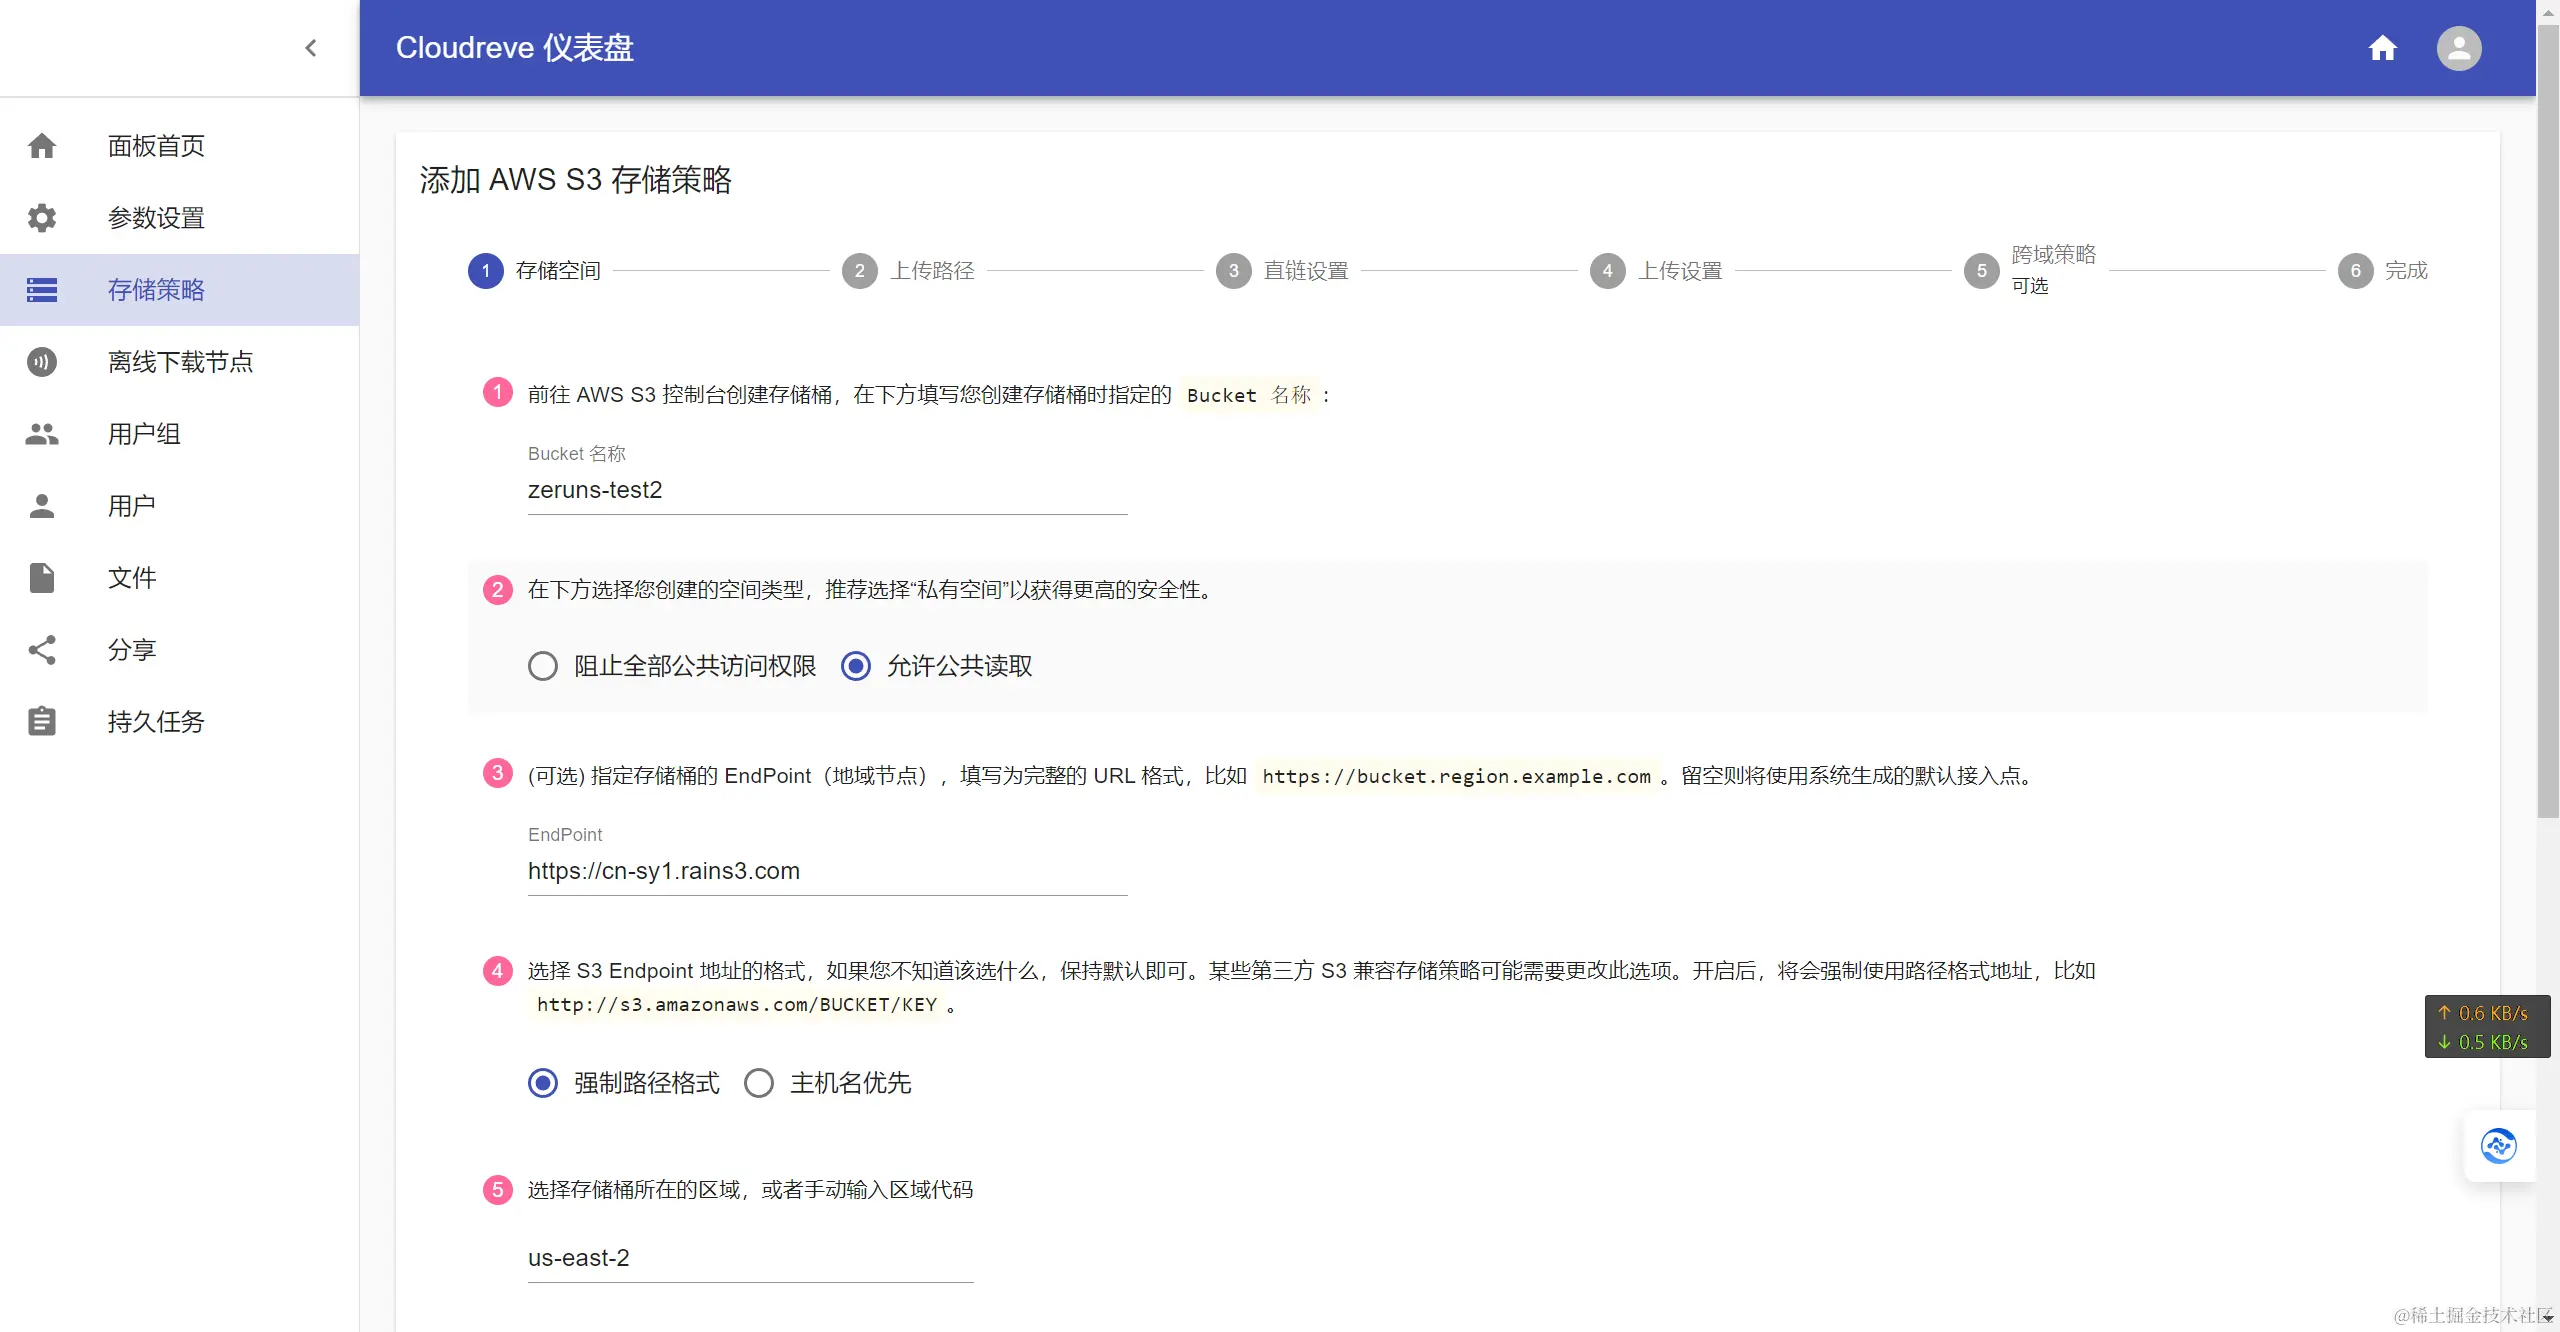Click the 持久任务 clipboard icon
The image size is (2560, 1332).
point(42,722)
